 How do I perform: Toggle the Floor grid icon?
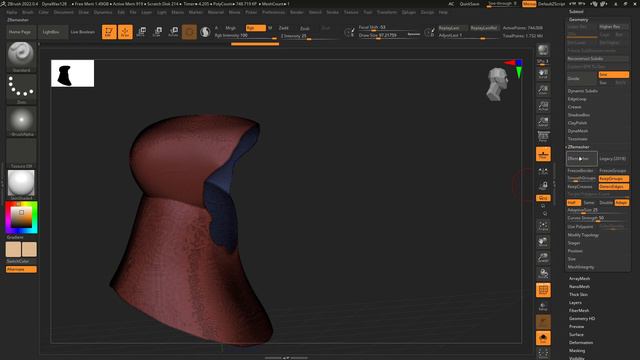point(543,154)
